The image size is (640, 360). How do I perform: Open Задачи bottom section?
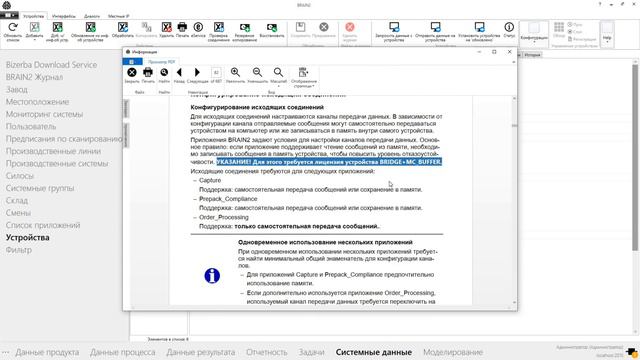(311, 352)
